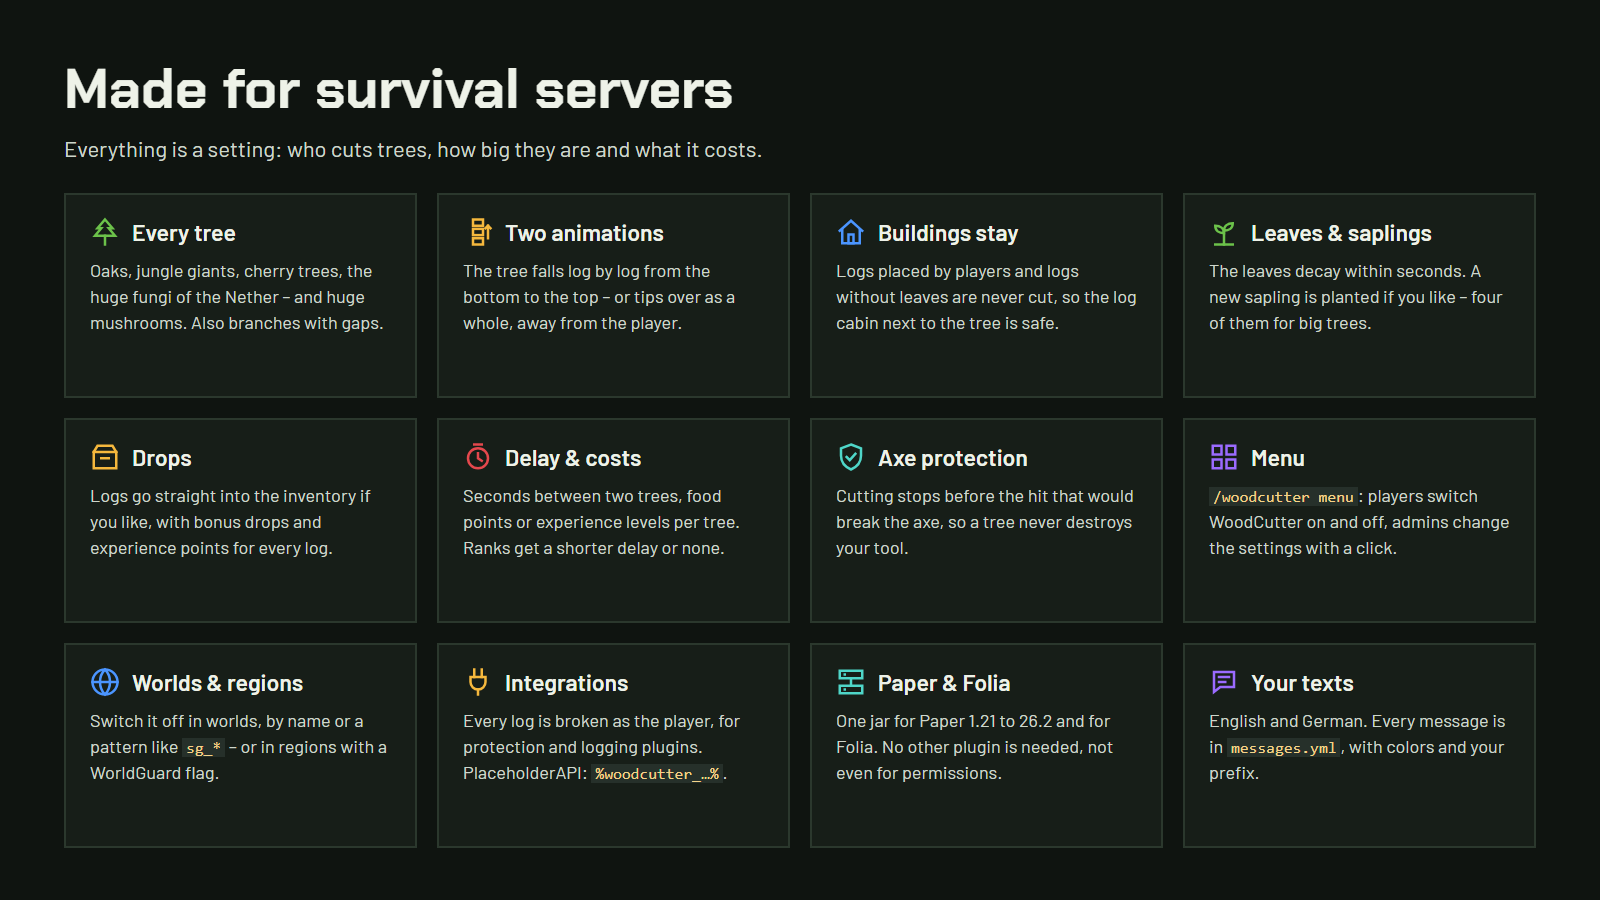Viewport: 1600px width, 900px height.
Task: Select the 'Two animations' card title
Action: click(584, 233)
